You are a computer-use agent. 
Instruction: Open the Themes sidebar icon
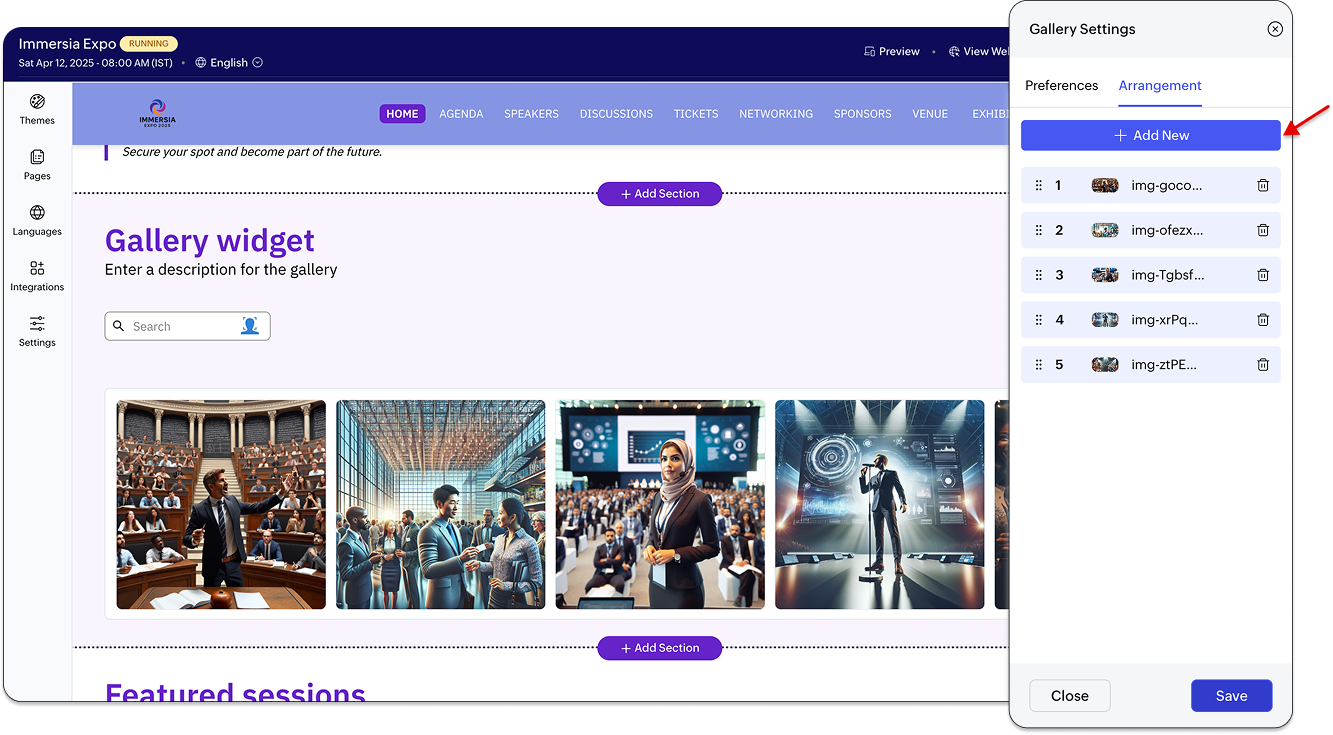tap(37, 102)
